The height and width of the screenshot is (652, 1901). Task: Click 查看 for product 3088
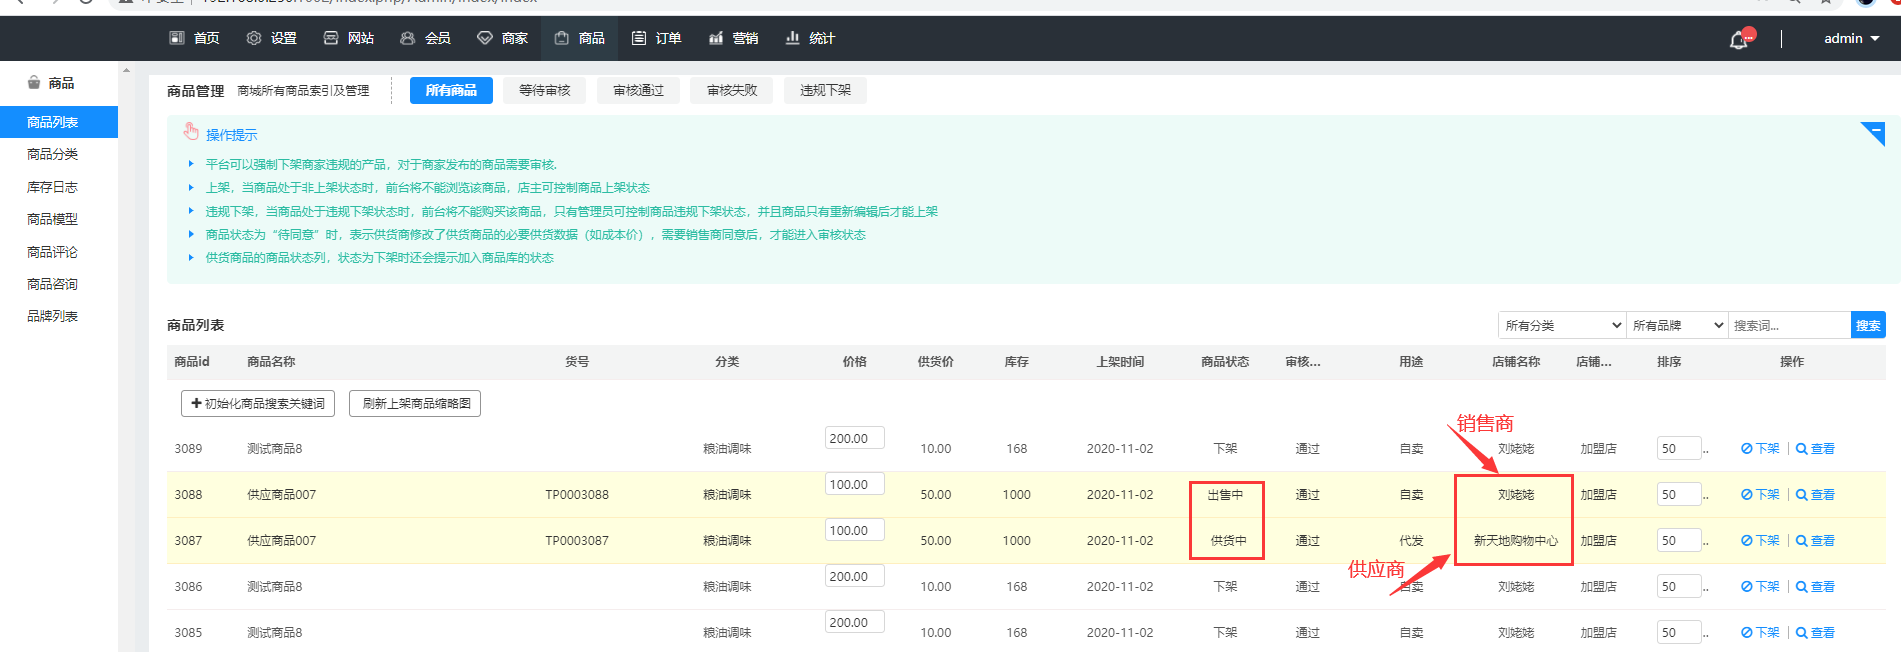click(1815, 495)
